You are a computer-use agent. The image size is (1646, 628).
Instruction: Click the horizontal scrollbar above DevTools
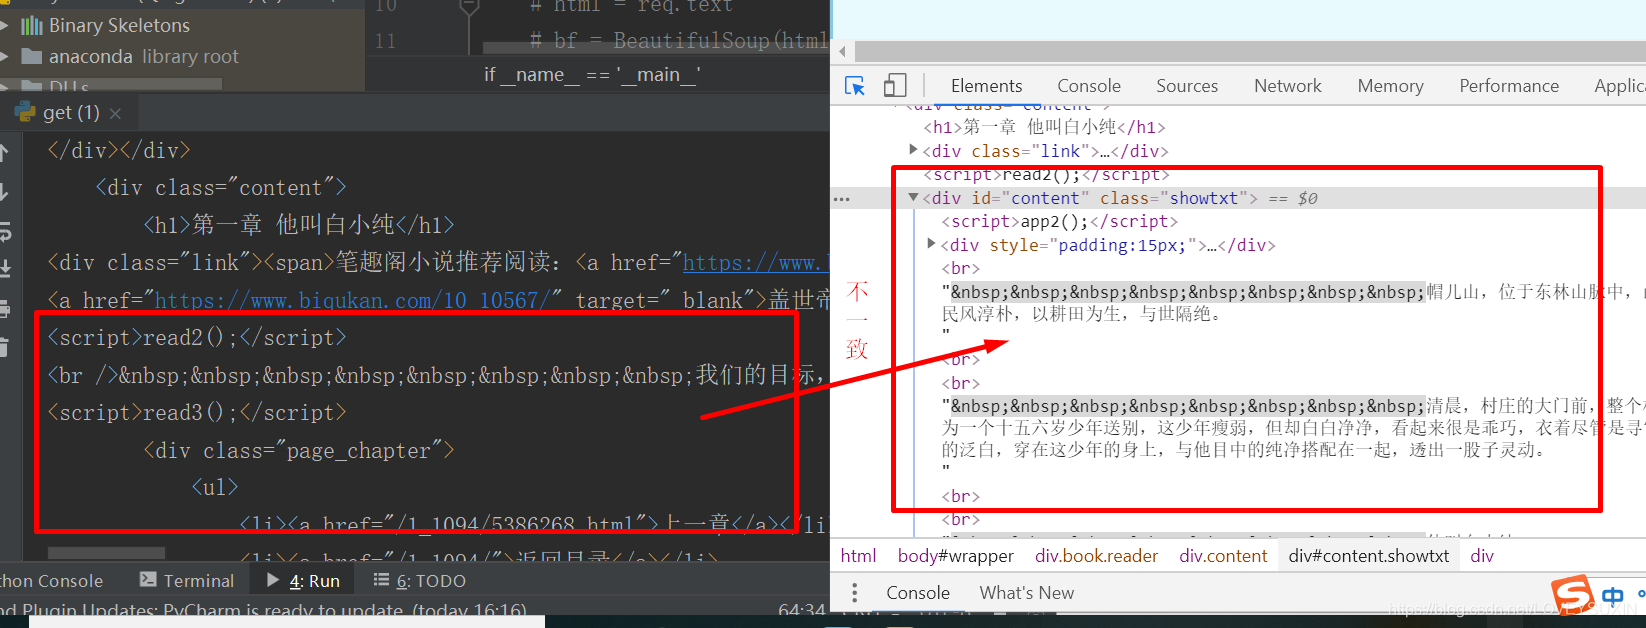pos(1250,51)
